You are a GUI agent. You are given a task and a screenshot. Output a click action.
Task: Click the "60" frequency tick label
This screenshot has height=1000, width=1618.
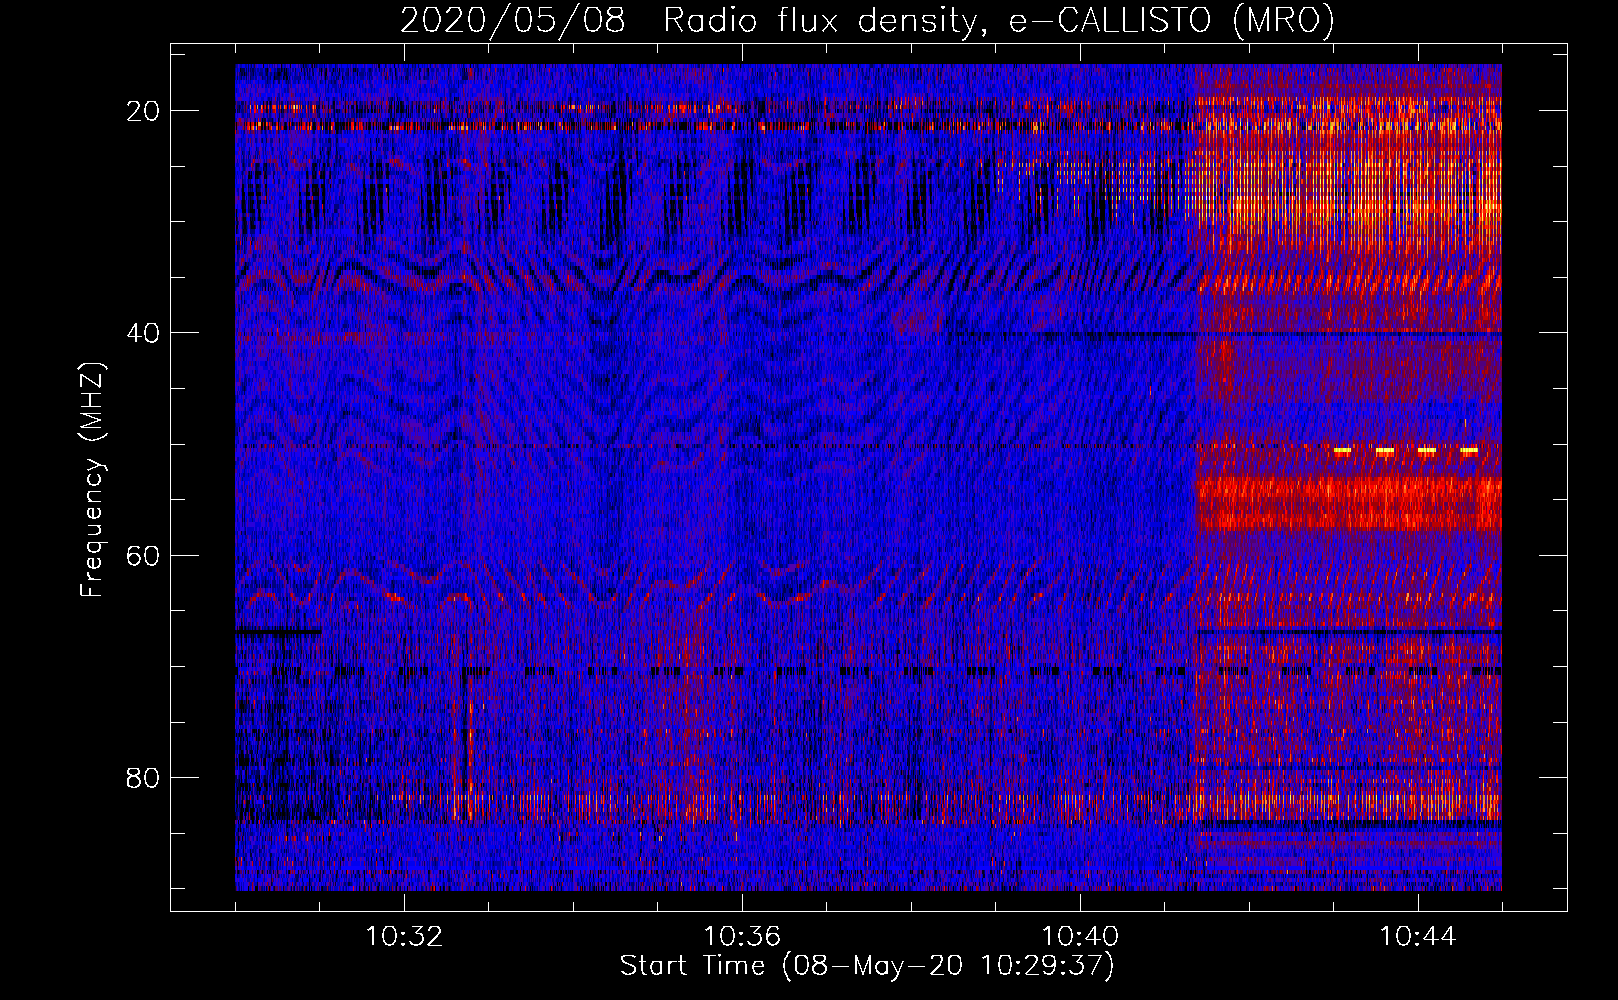point(144,555)
